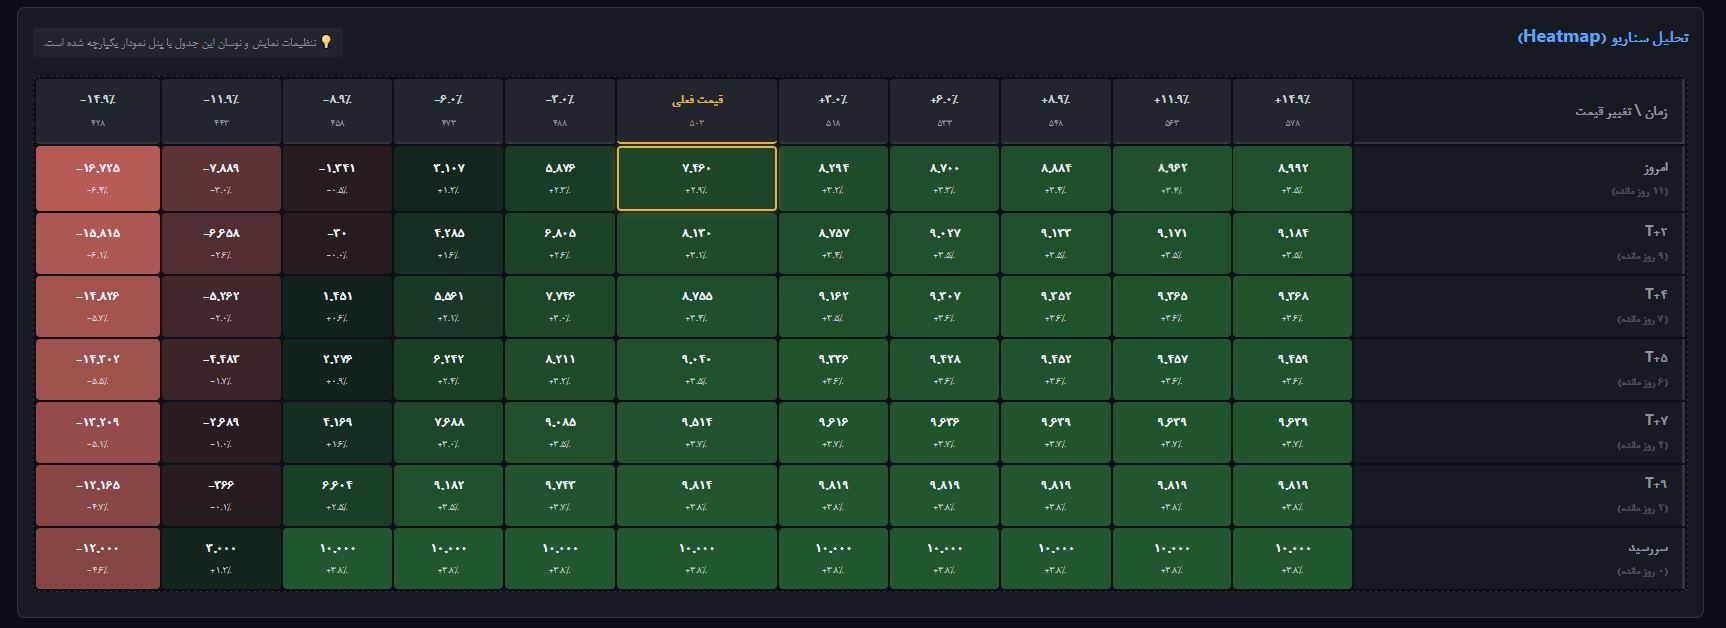Click the T+4 row label
The image size is (1726, 628).
tap(1519, 306)
